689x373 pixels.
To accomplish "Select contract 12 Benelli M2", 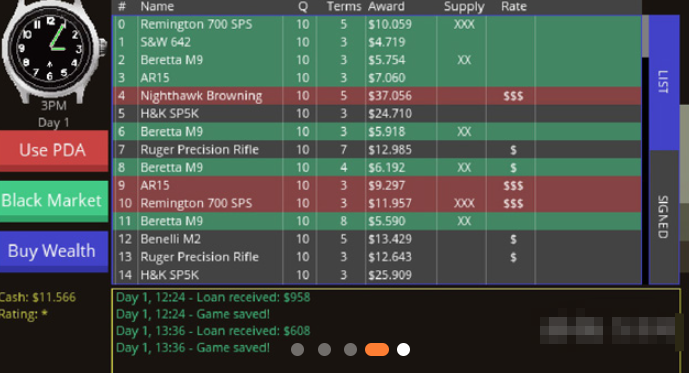I will coord(377,239).
